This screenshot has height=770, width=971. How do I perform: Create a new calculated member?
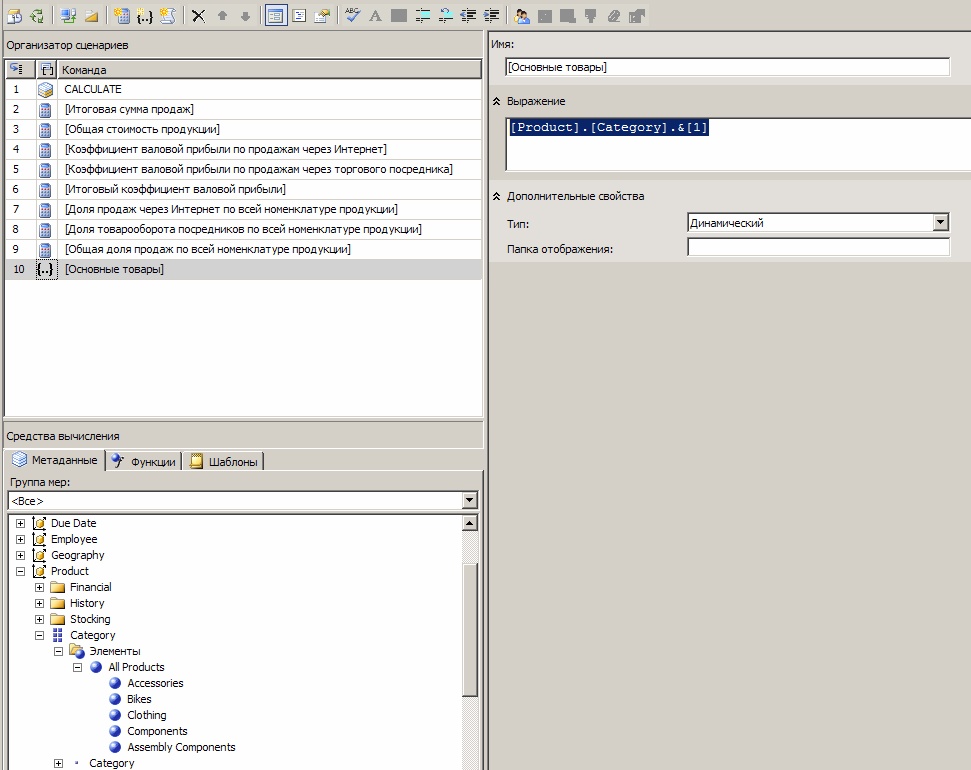[x=122, y=16]
